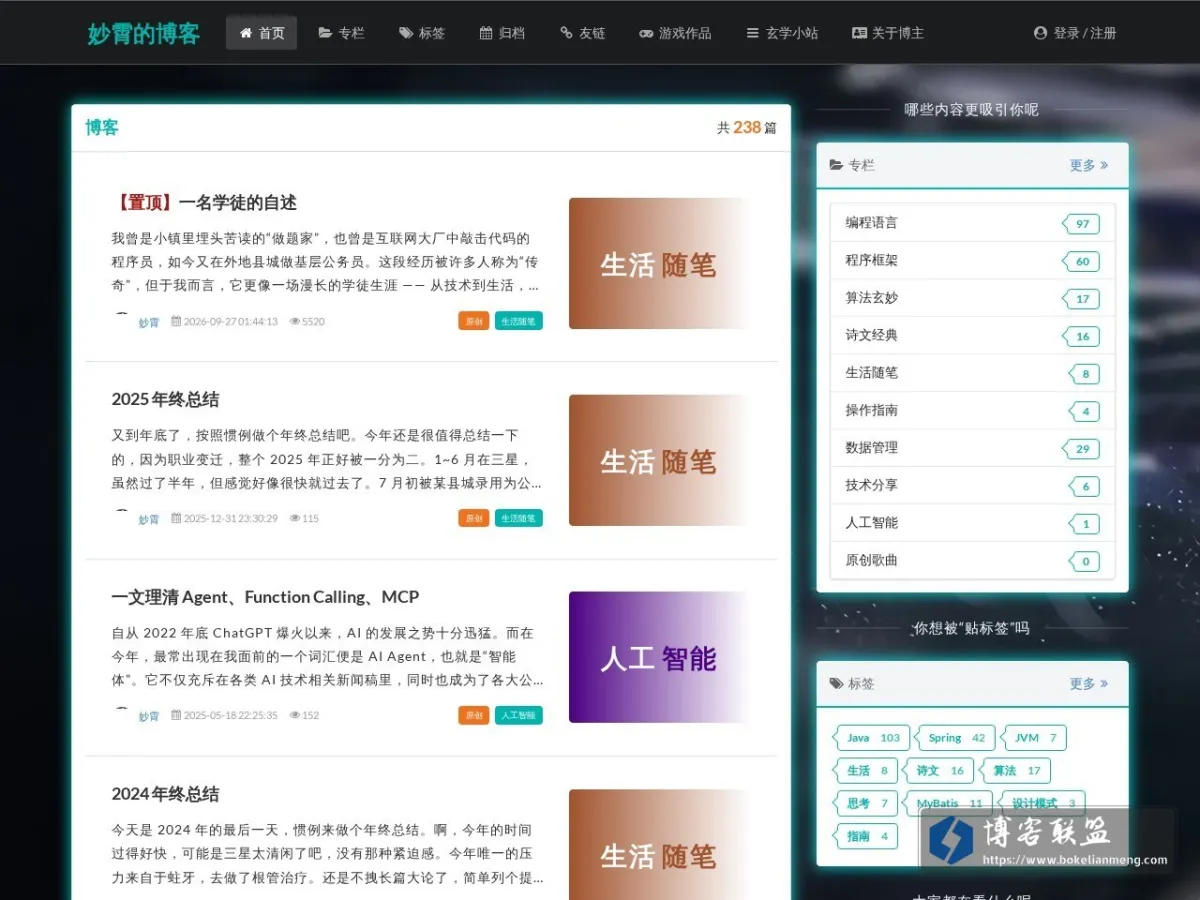Click the 共 238 篇 post count
The height and width of the screenshot is (900, 1200).
pos(746,128)
